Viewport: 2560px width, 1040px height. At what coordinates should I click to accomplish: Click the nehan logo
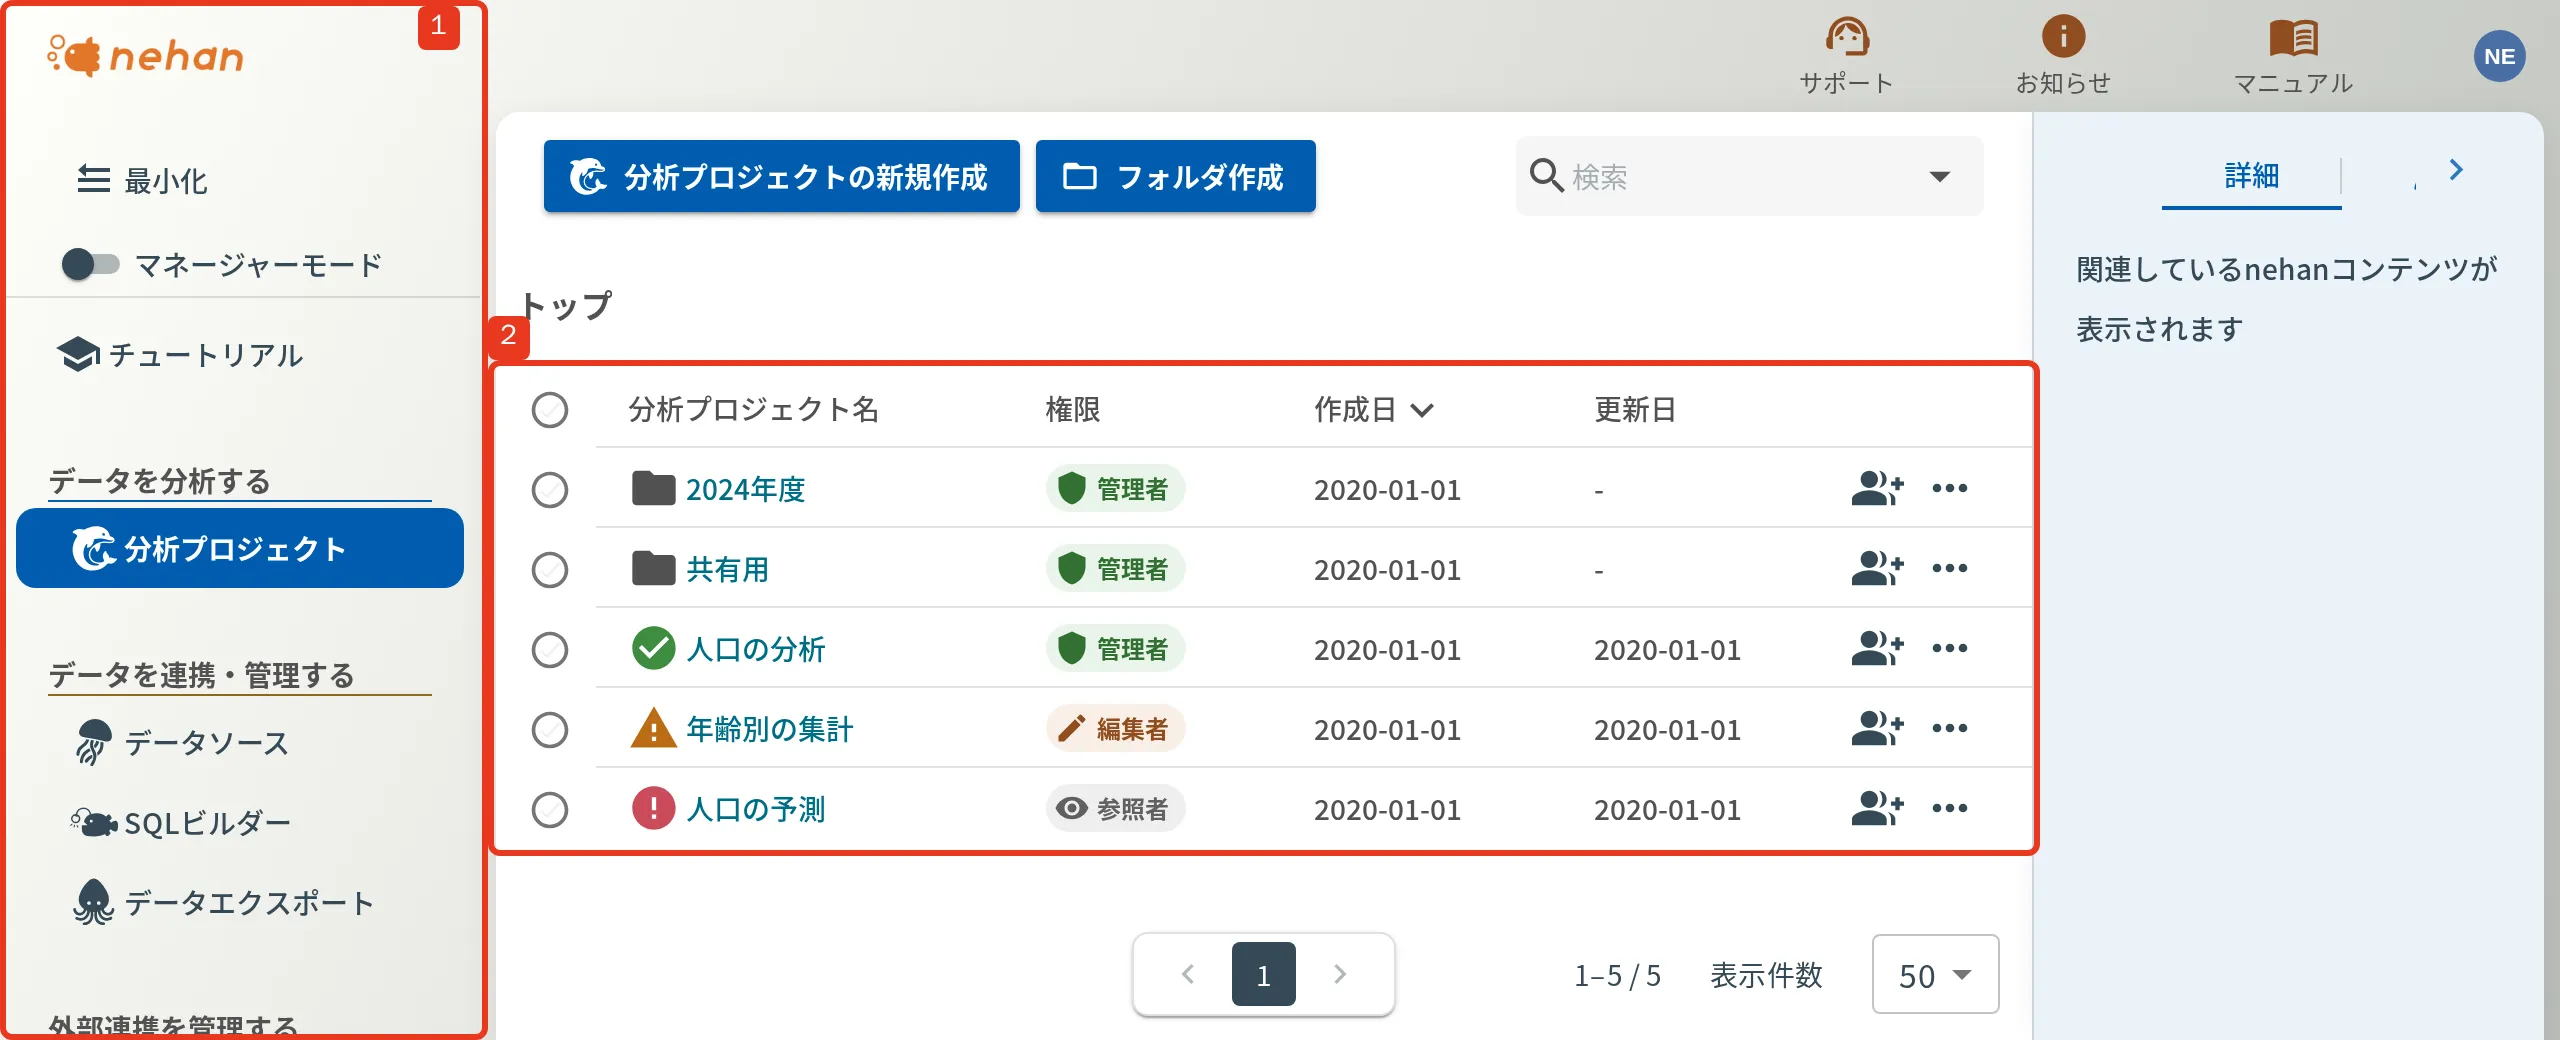tap(146, 56)
